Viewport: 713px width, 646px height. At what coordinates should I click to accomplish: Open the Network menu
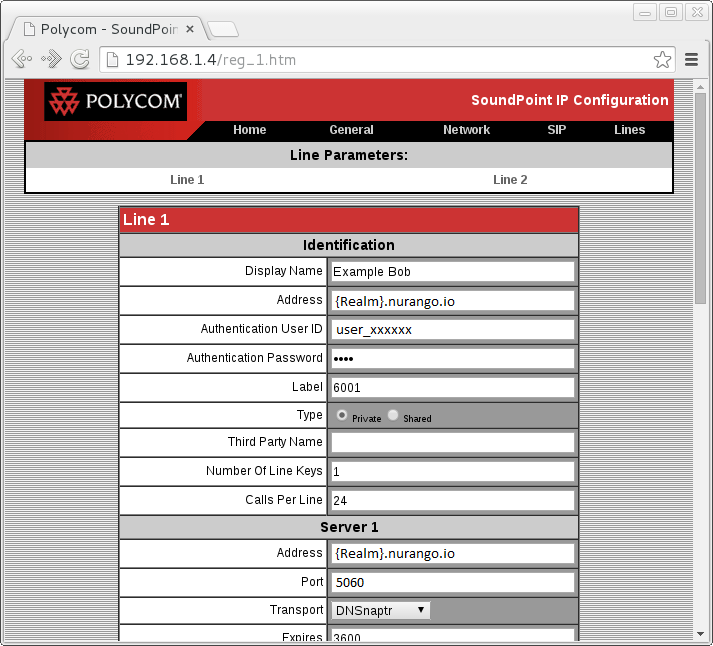point(467,130)
